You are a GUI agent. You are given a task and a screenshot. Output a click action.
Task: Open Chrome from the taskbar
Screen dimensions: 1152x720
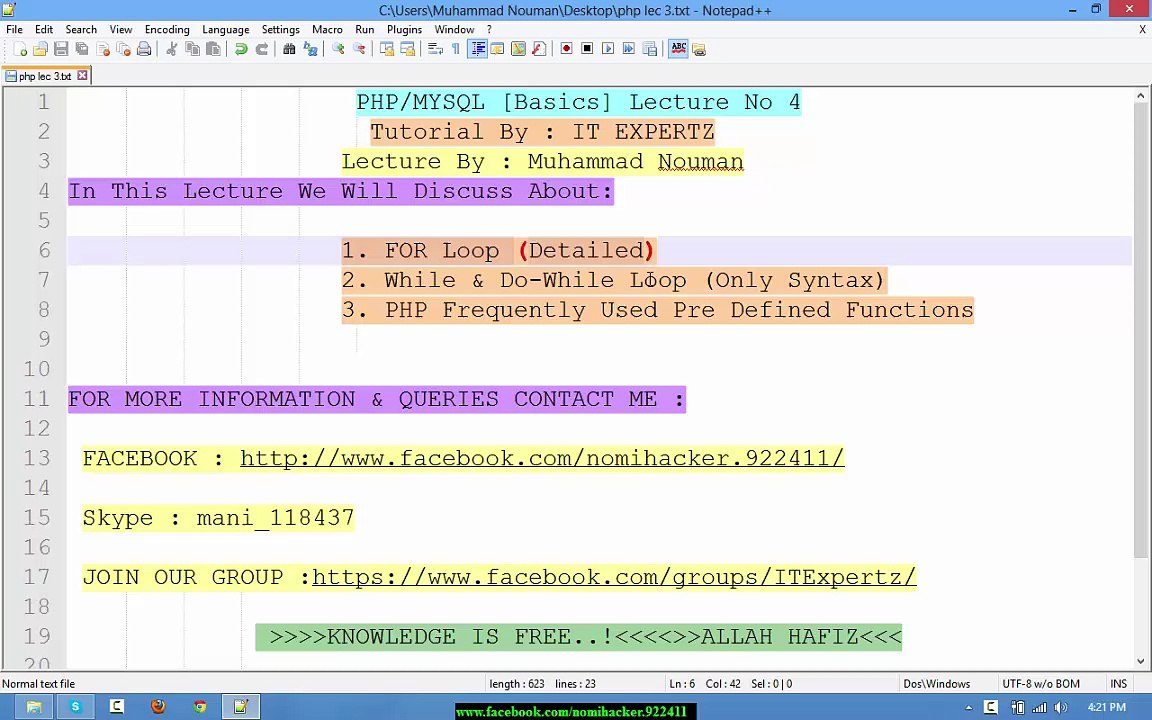tap(199, 707)
